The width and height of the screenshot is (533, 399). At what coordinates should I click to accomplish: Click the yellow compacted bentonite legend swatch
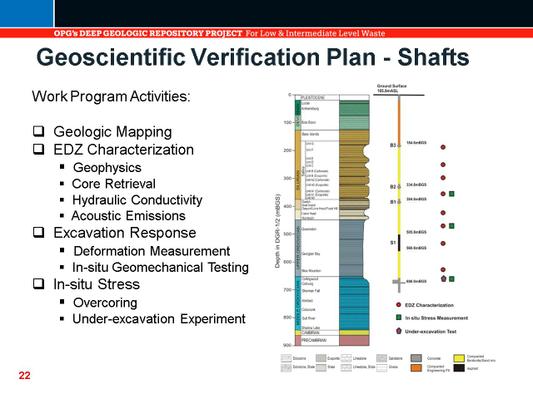coord(459,358)
